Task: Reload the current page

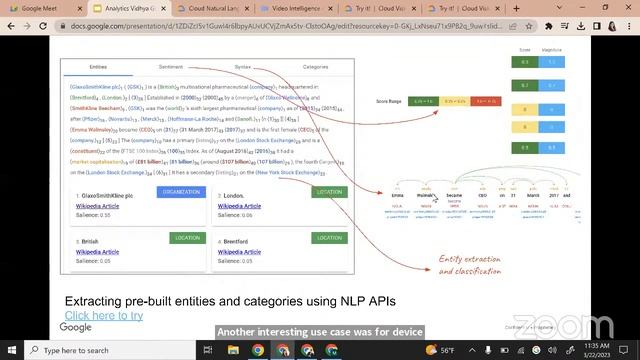Action: click(x=43, y=26)
